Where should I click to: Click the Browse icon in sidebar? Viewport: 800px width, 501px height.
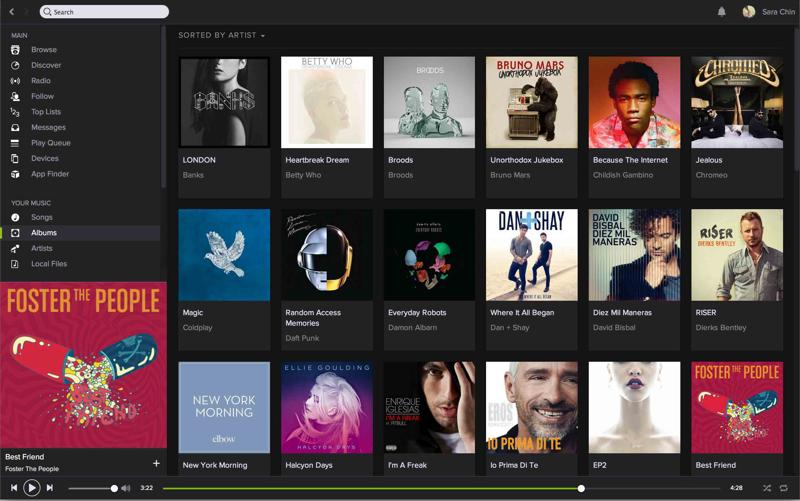(15, 49)
